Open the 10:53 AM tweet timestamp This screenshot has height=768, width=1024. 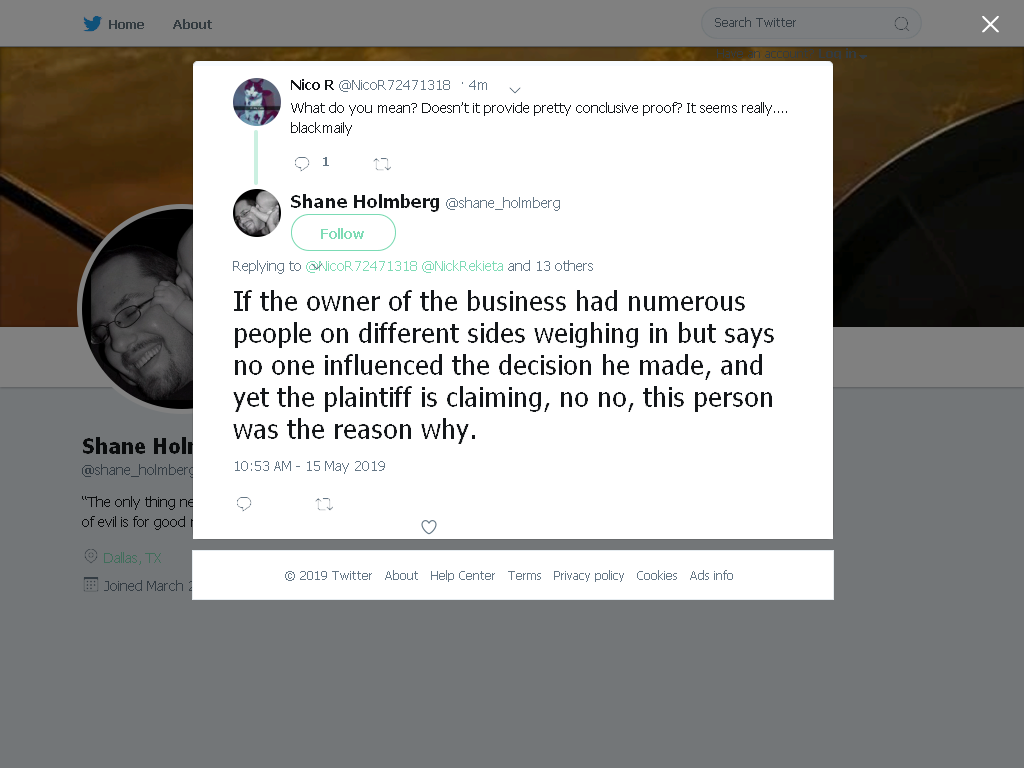[x=310, y=466]
